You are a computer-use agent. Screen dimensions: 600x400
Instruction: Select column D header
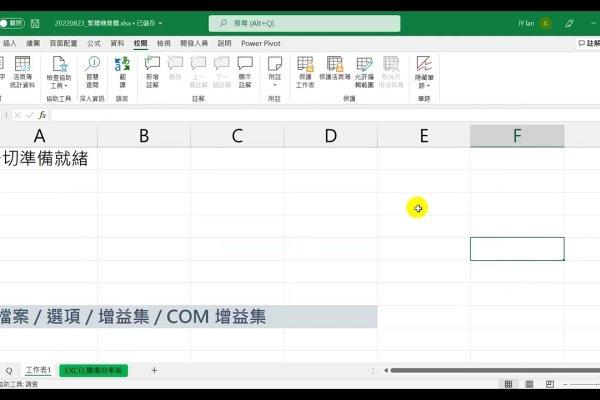331,136
